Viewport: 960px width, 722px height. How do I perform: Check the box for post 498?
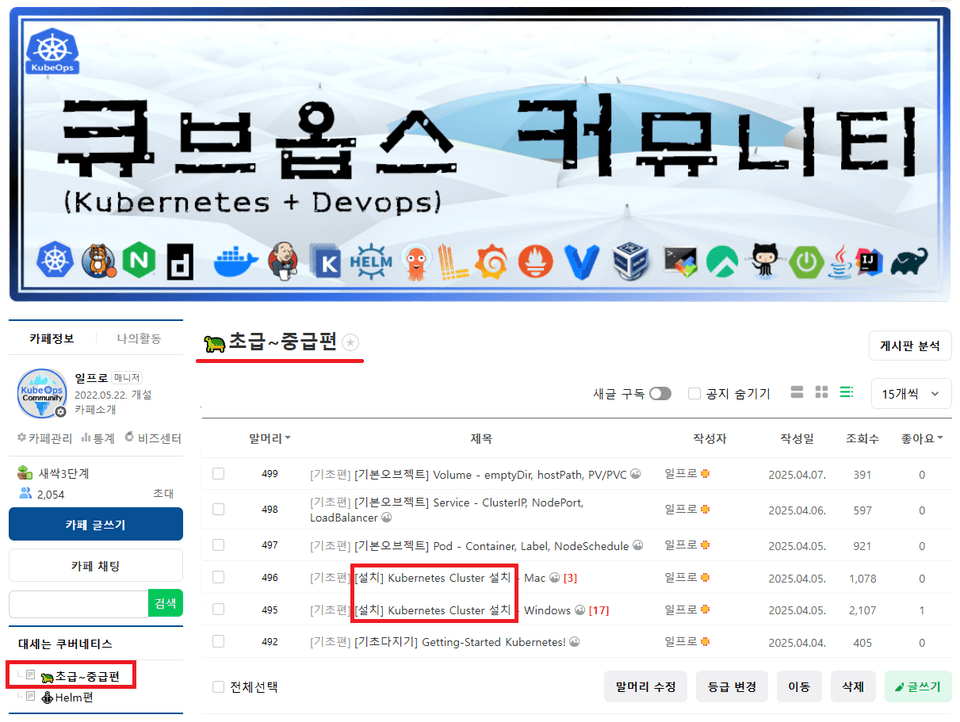[x=218, y=510]
